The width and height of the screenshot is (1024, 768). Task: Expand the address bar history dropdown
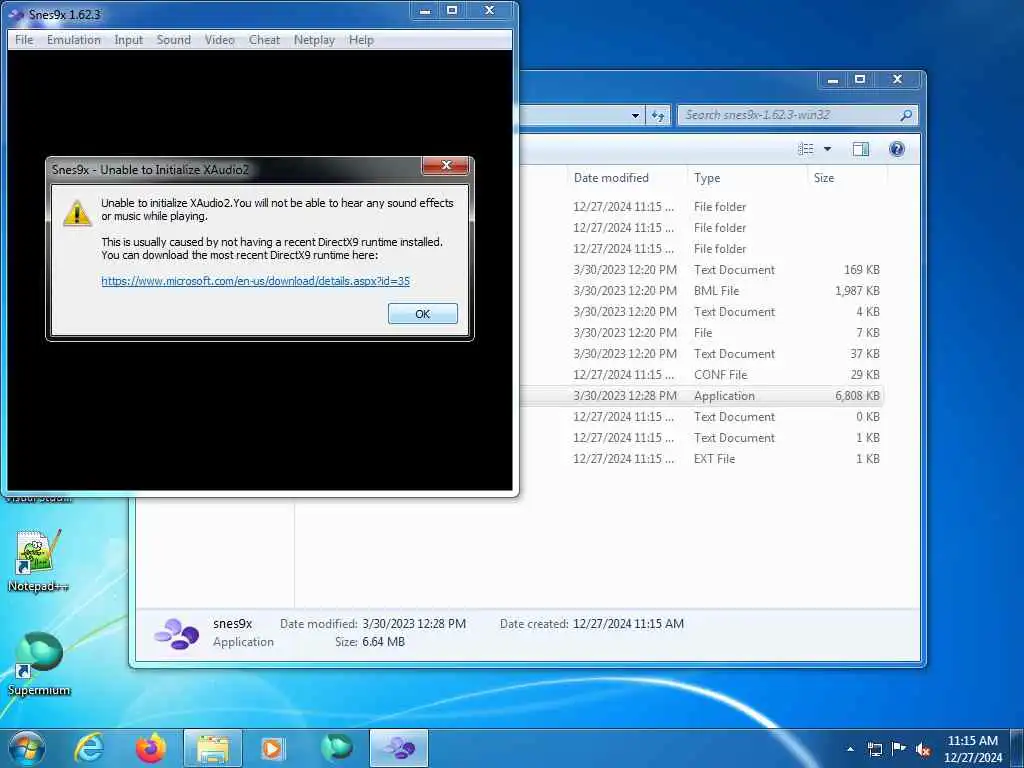[635, 116]
